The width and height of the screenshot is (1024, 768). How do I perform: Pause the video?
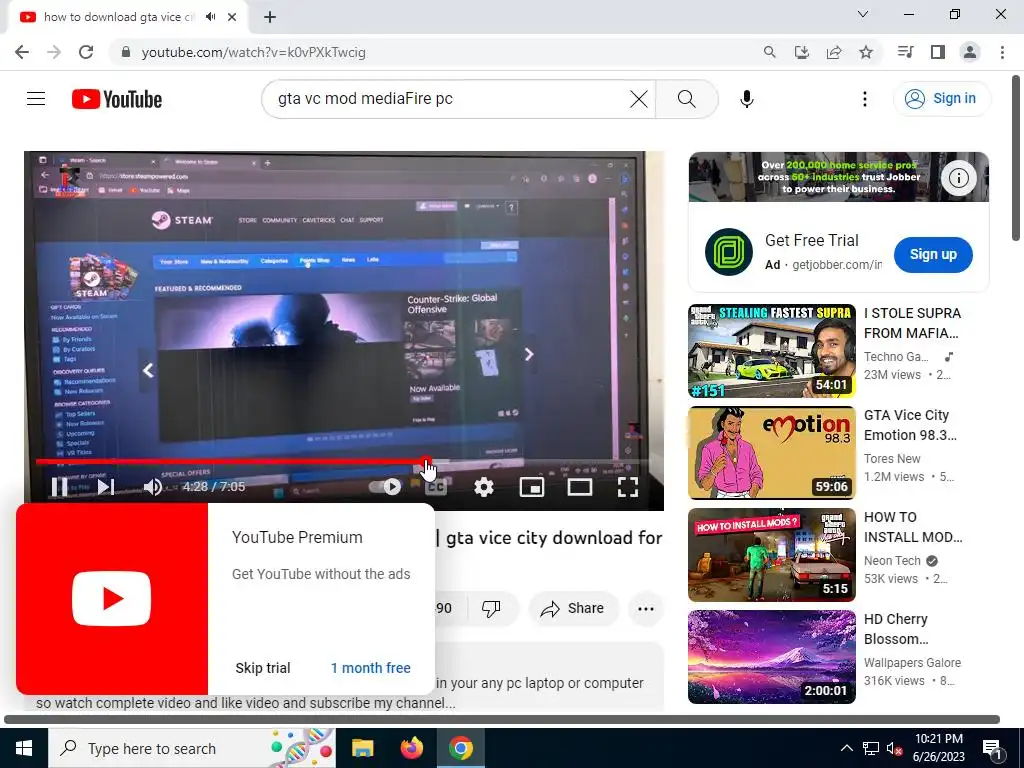tap(59, 487)
